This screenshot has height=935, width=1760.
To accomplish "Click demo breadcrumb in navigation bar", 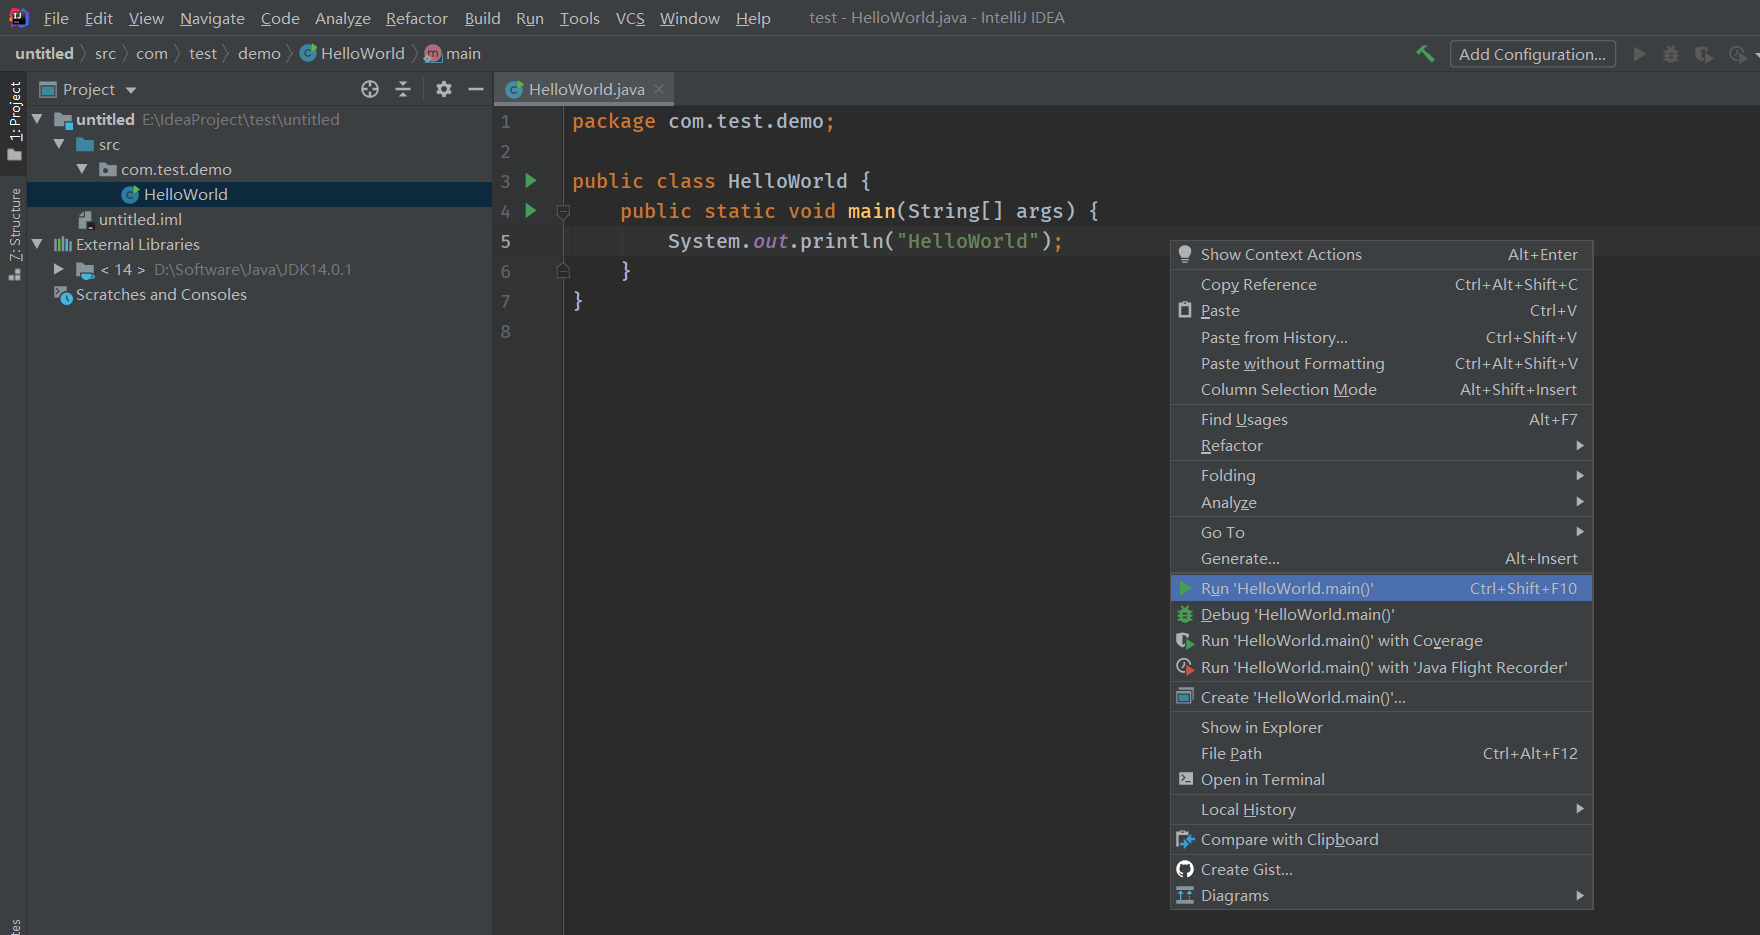I will (x=259, y=54).
